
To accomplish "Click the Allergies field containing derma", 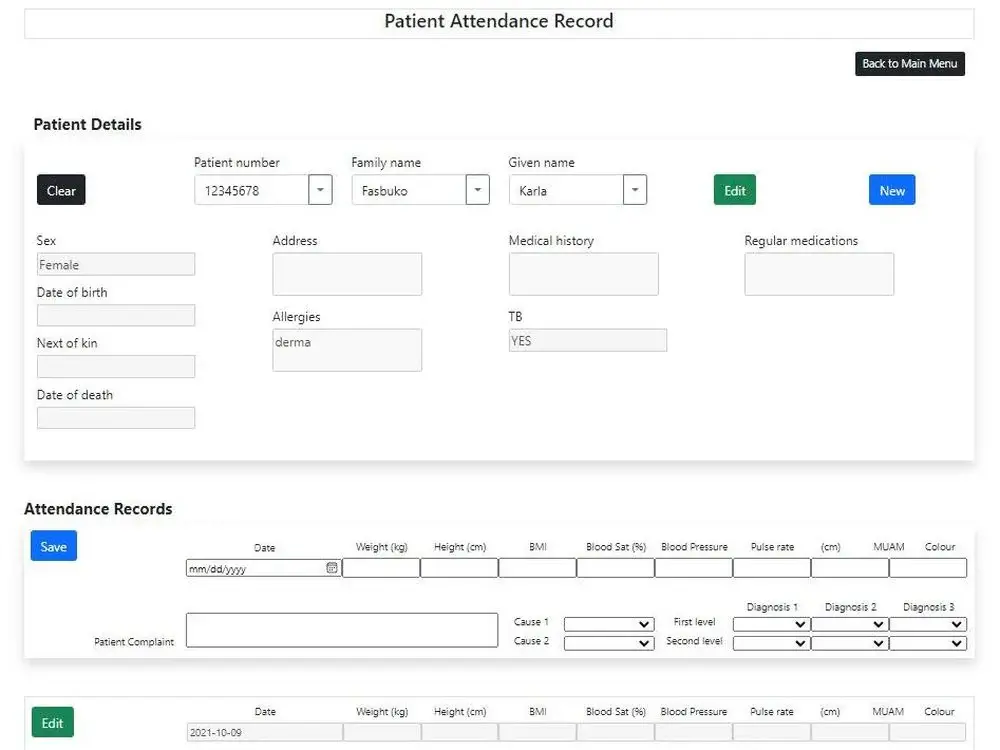I will pos(347,350).
